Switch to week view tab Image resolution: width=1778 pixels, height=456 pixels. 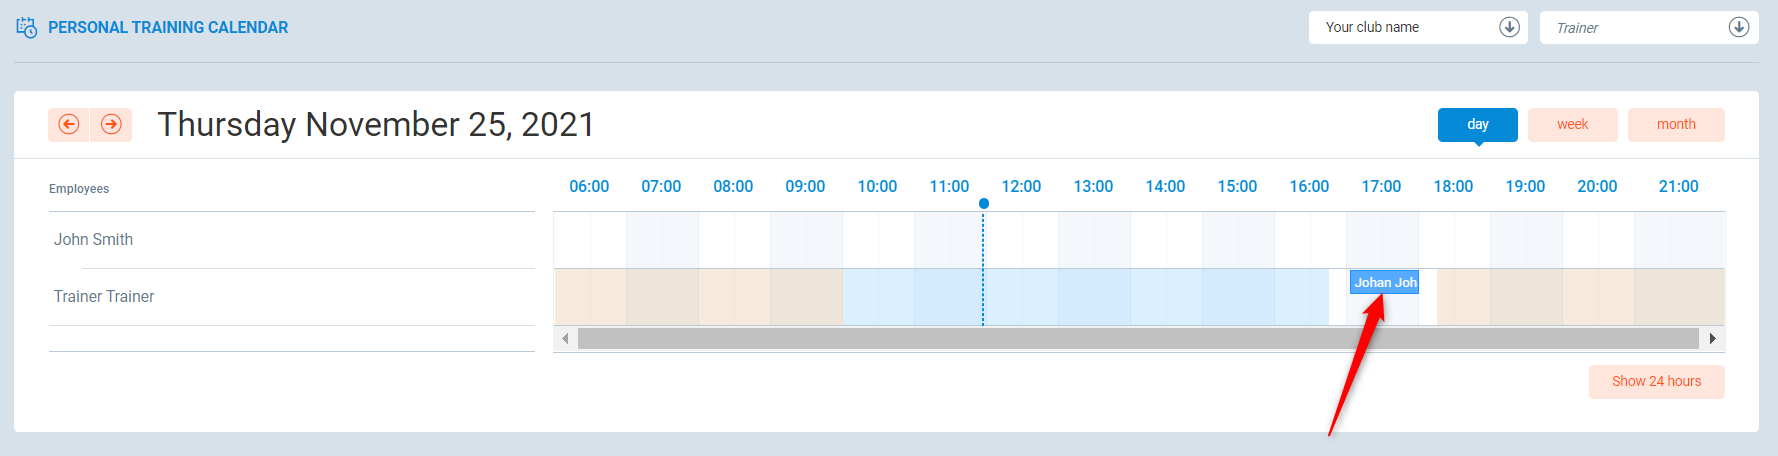coord(1572,124)
